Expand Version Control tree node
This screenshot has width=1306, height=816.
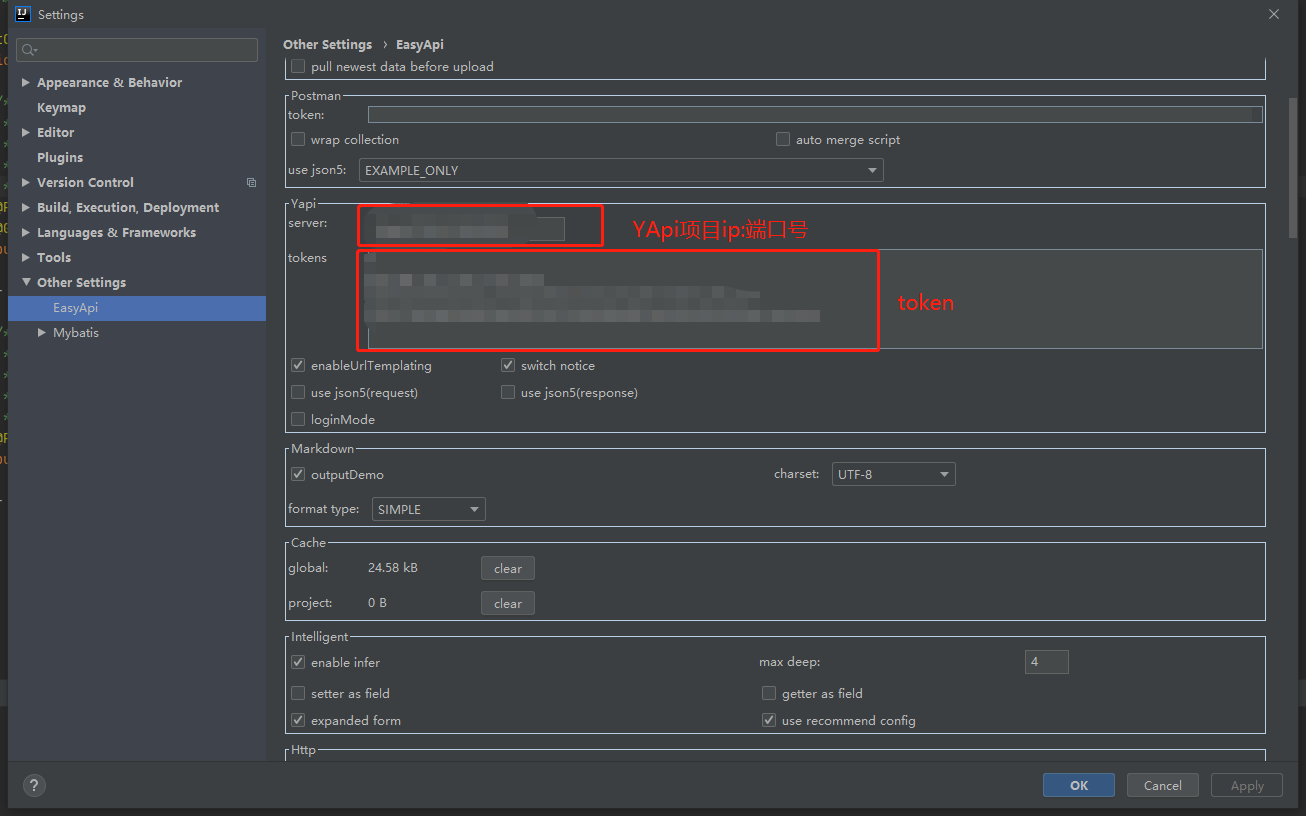coord(26,183)
